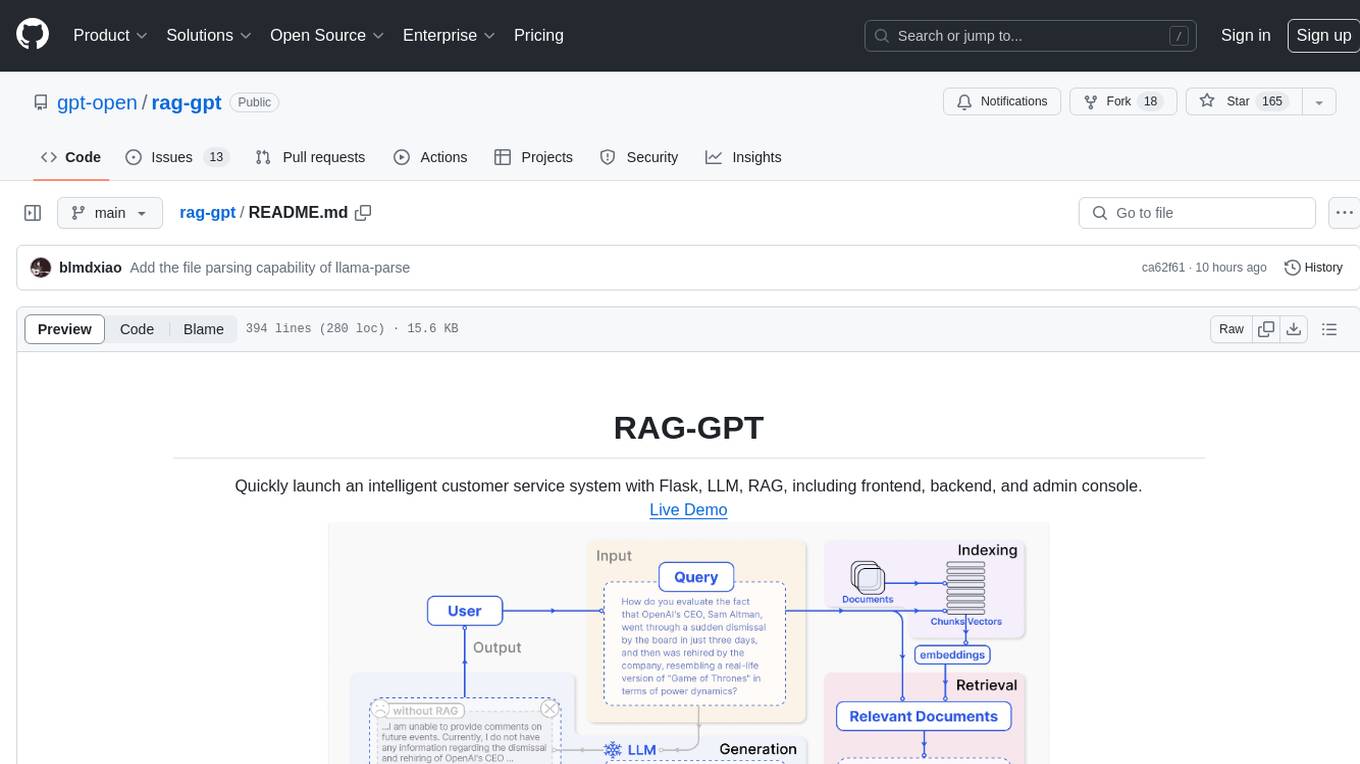
Task: Expand the Open Source menu
Action: pyautogui.click(x=327, y=35)
